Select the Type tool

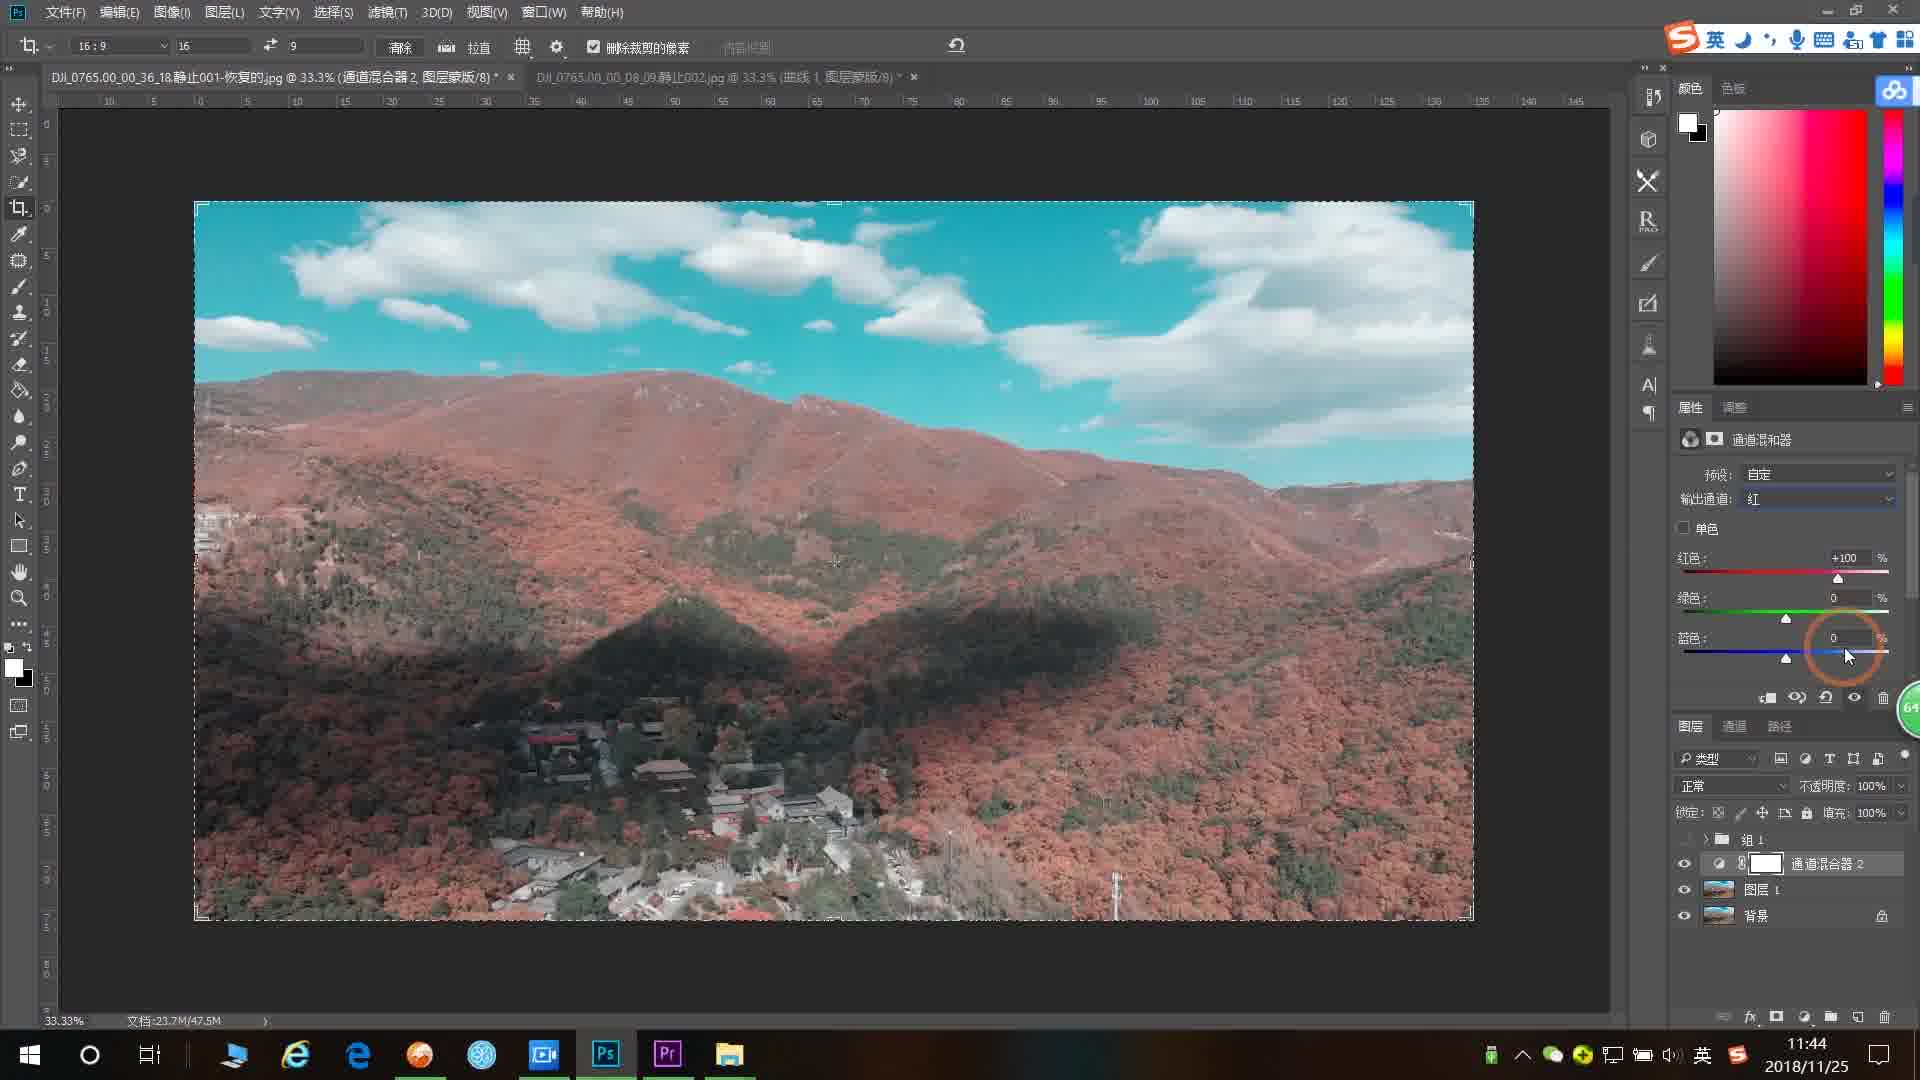click(x=19, y=494)
